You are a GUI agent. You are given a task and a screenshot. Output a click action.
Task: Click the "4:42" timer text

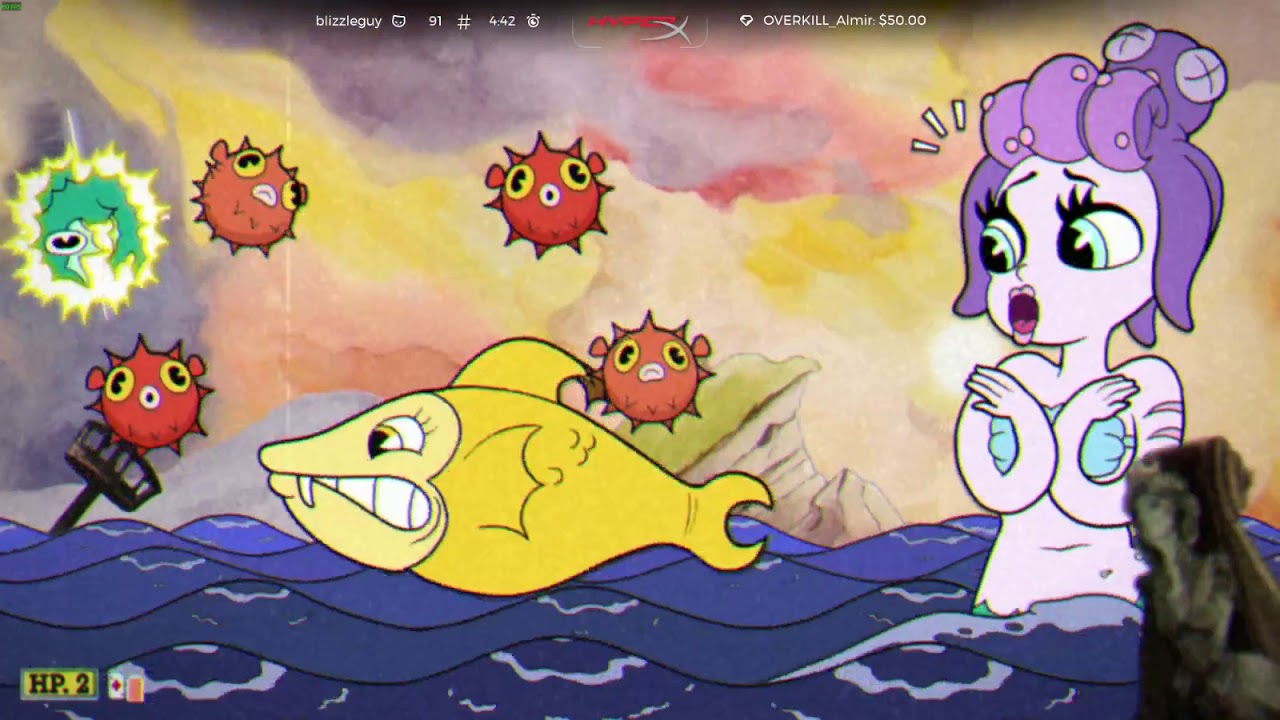502,20
